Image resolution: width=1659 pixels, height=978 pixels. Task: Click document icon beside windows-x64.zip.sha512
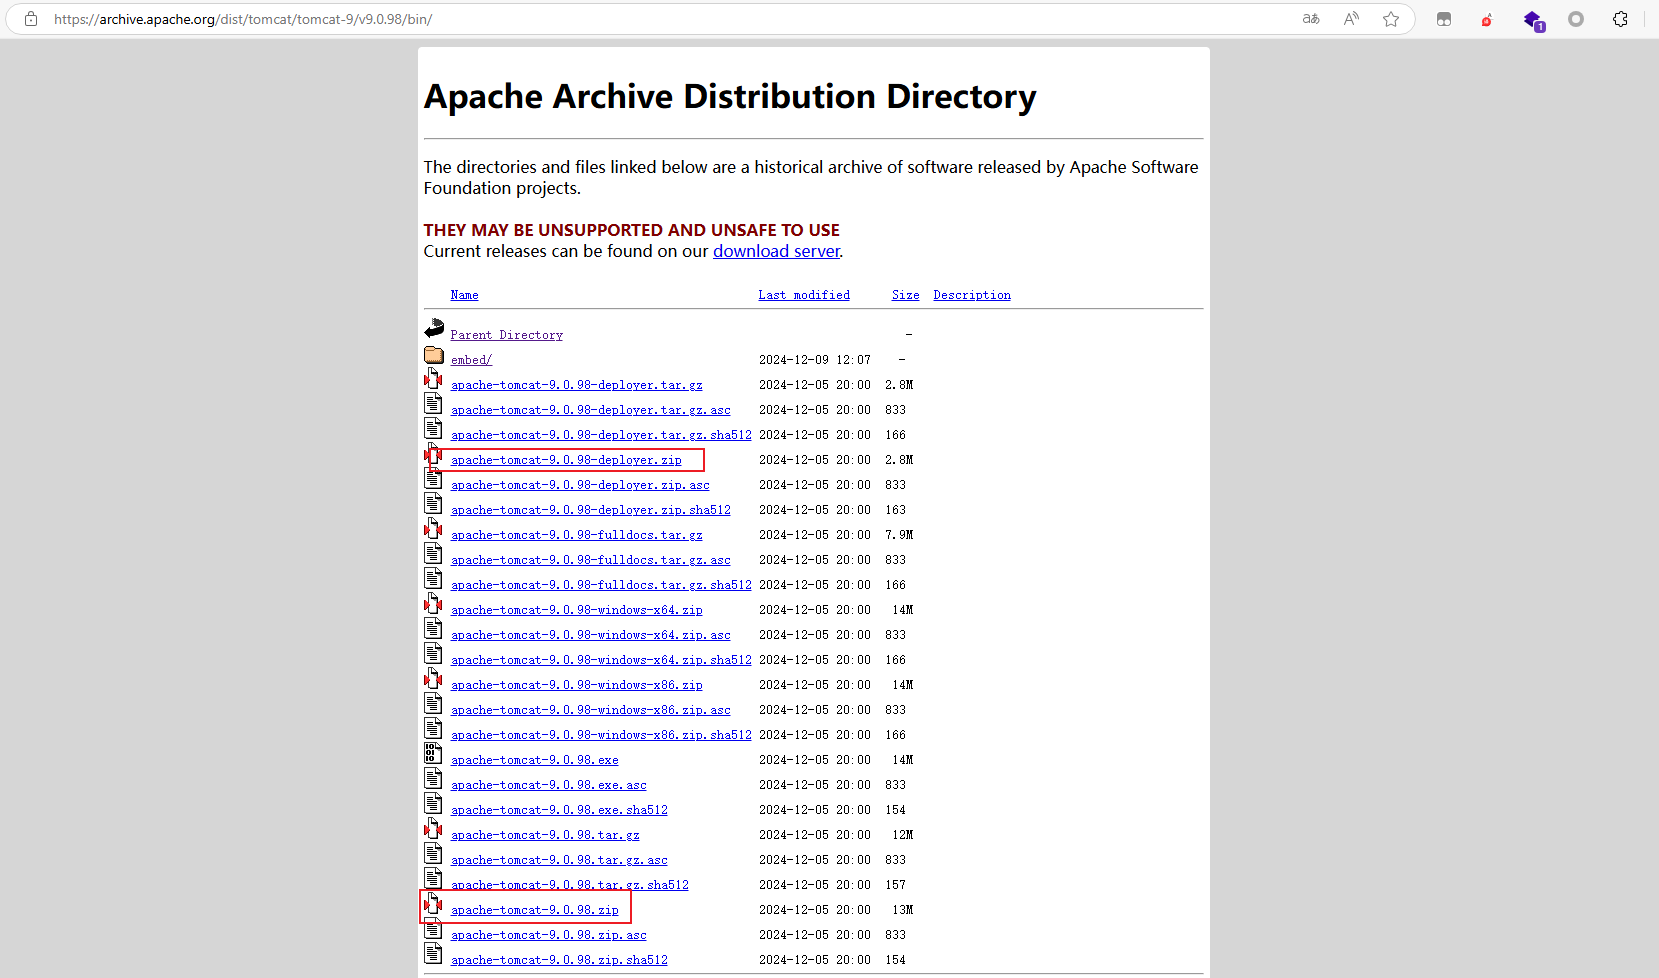434,653
